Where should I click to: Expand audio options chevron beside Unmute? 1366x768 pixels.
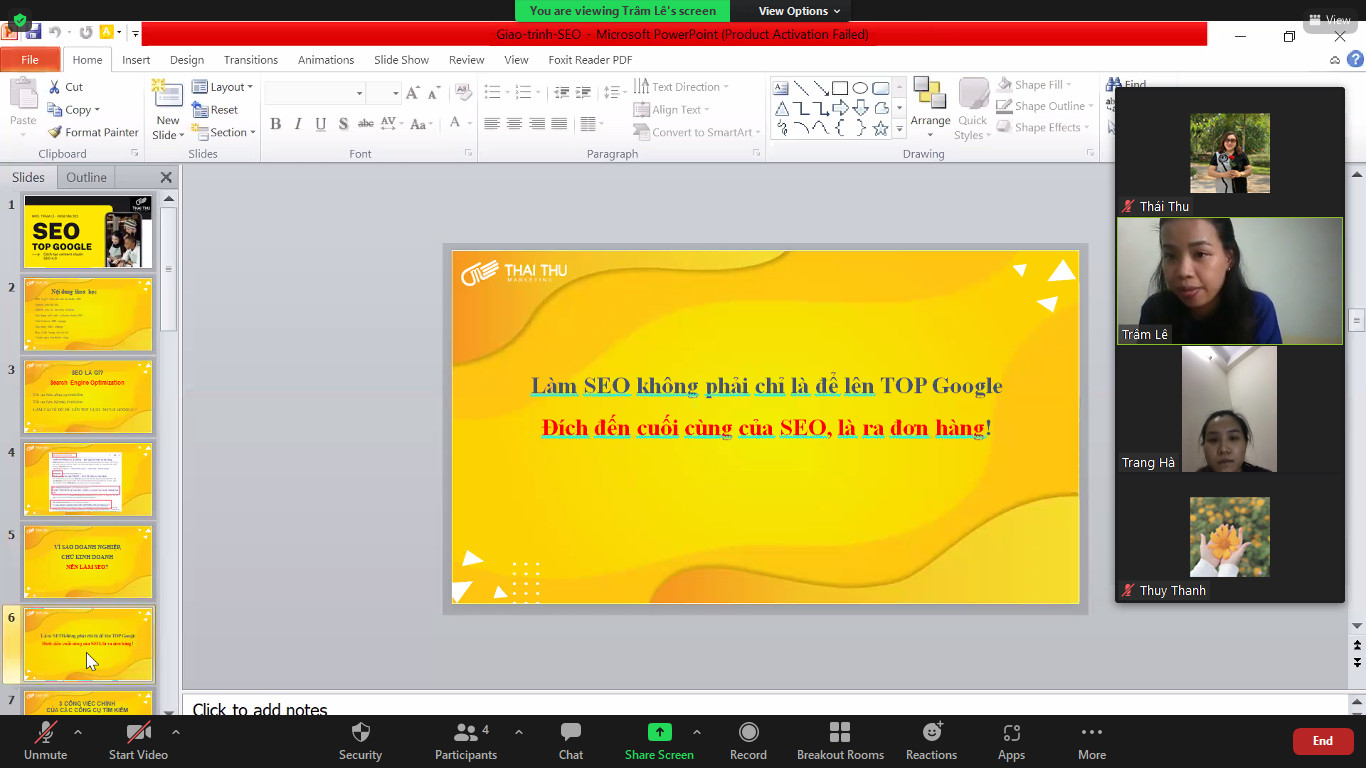point(78,732)
